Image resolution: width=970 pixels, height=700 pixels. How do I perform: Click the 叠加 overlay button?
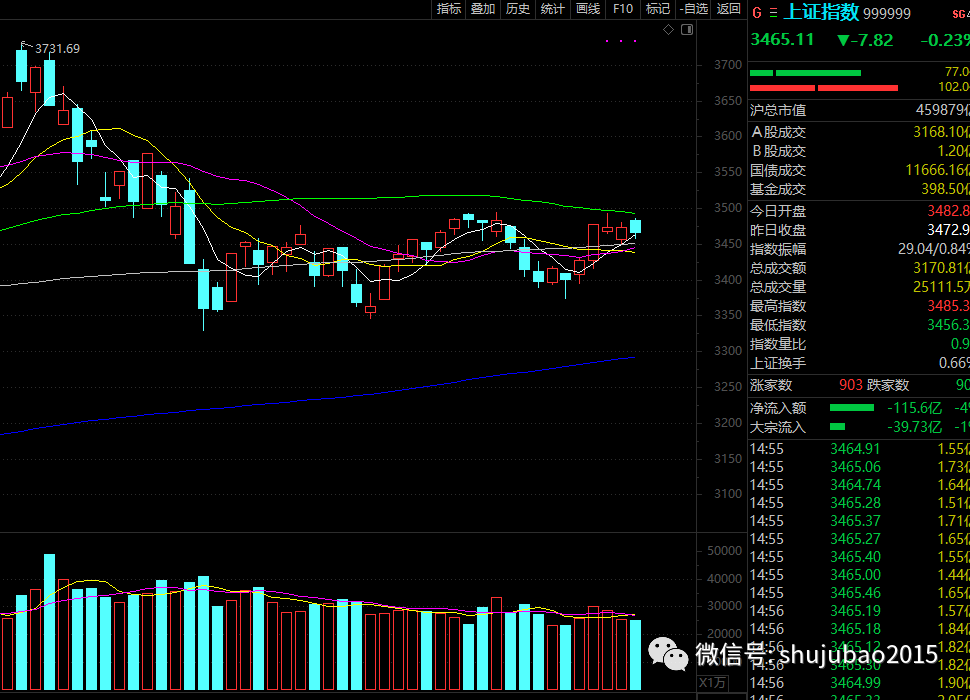click(x=483, y=9)
